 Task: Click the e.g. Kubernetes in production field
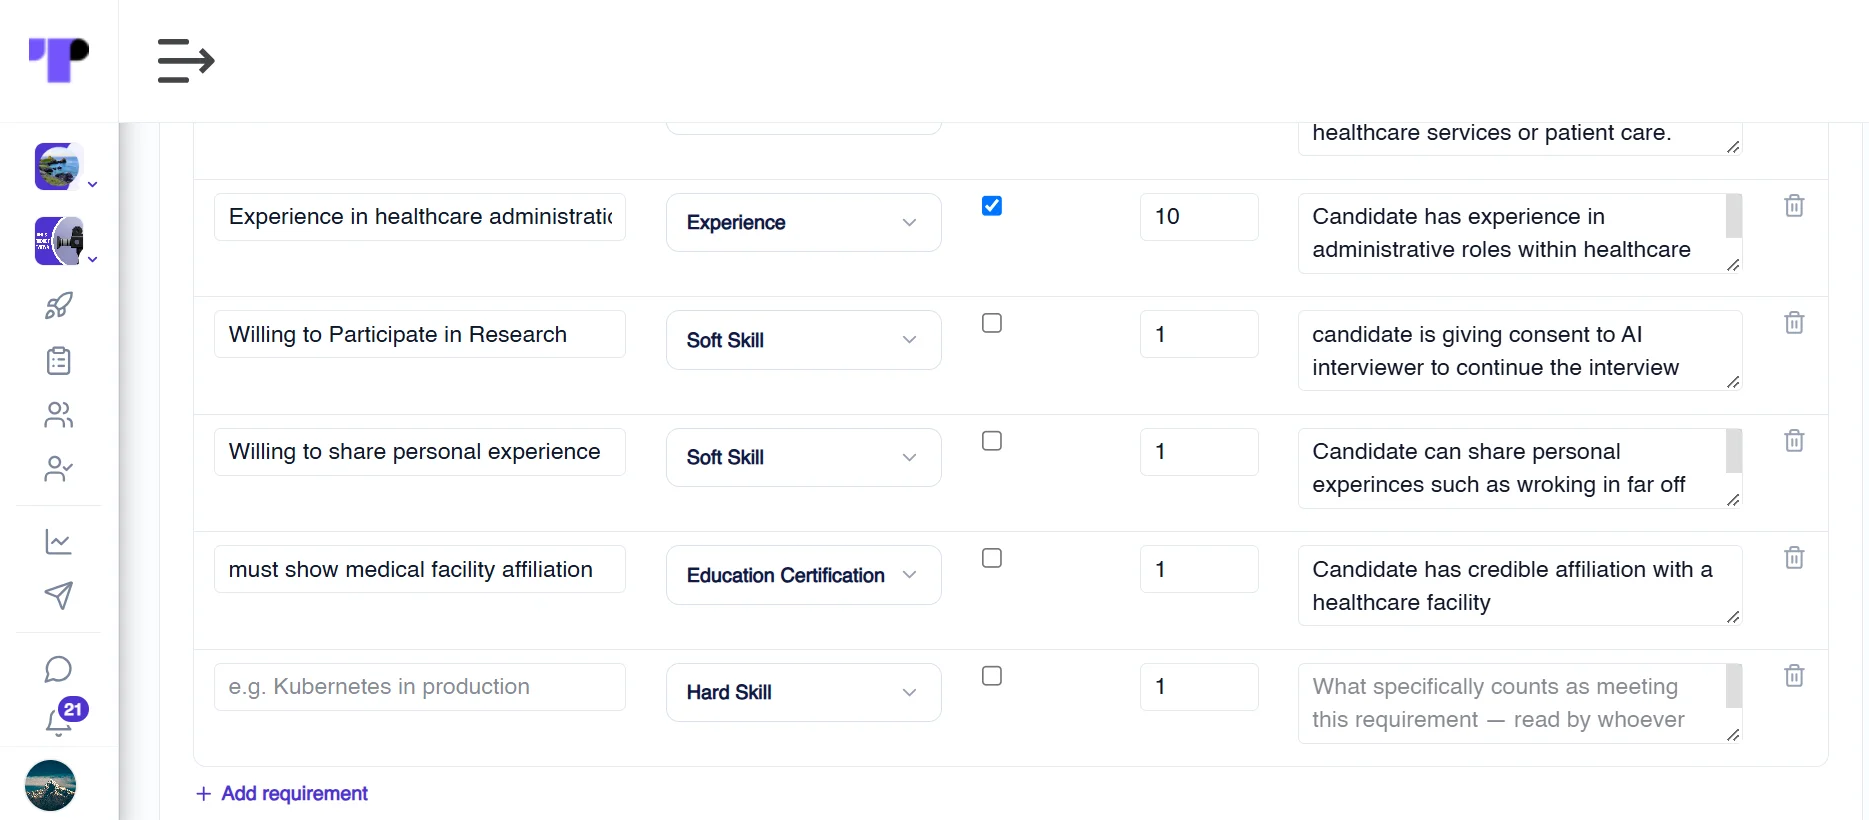(x=420, y=687)
